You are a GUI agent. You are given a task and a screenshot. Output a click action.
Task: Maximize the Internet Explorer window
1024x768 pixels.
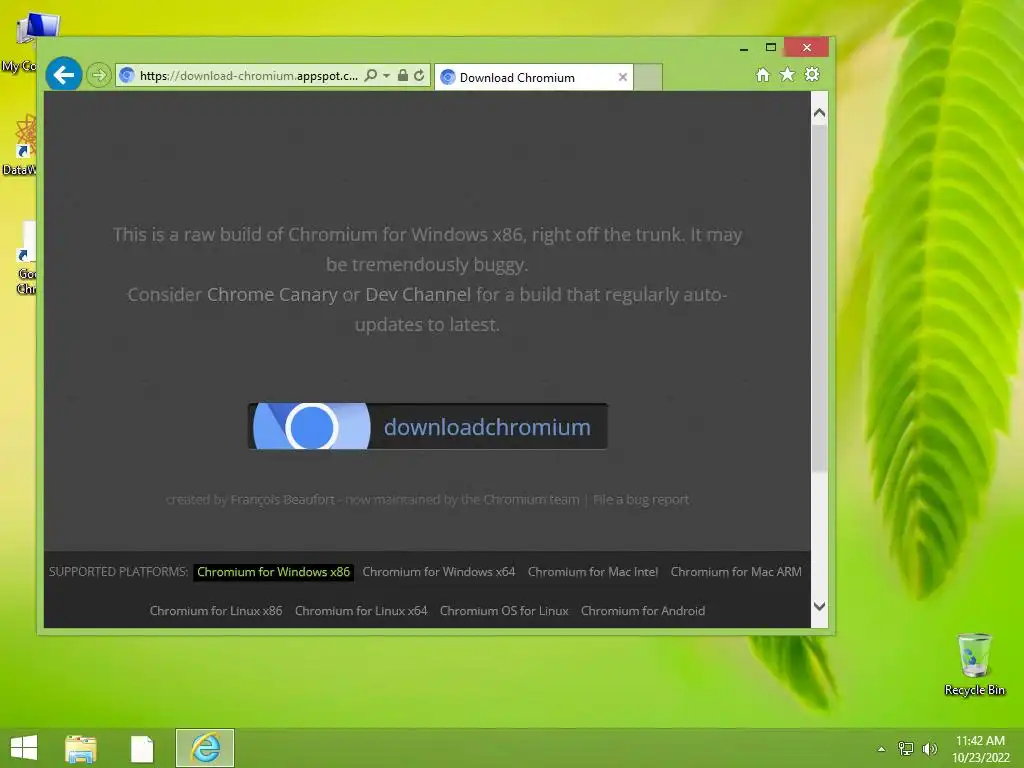[771, 48]
